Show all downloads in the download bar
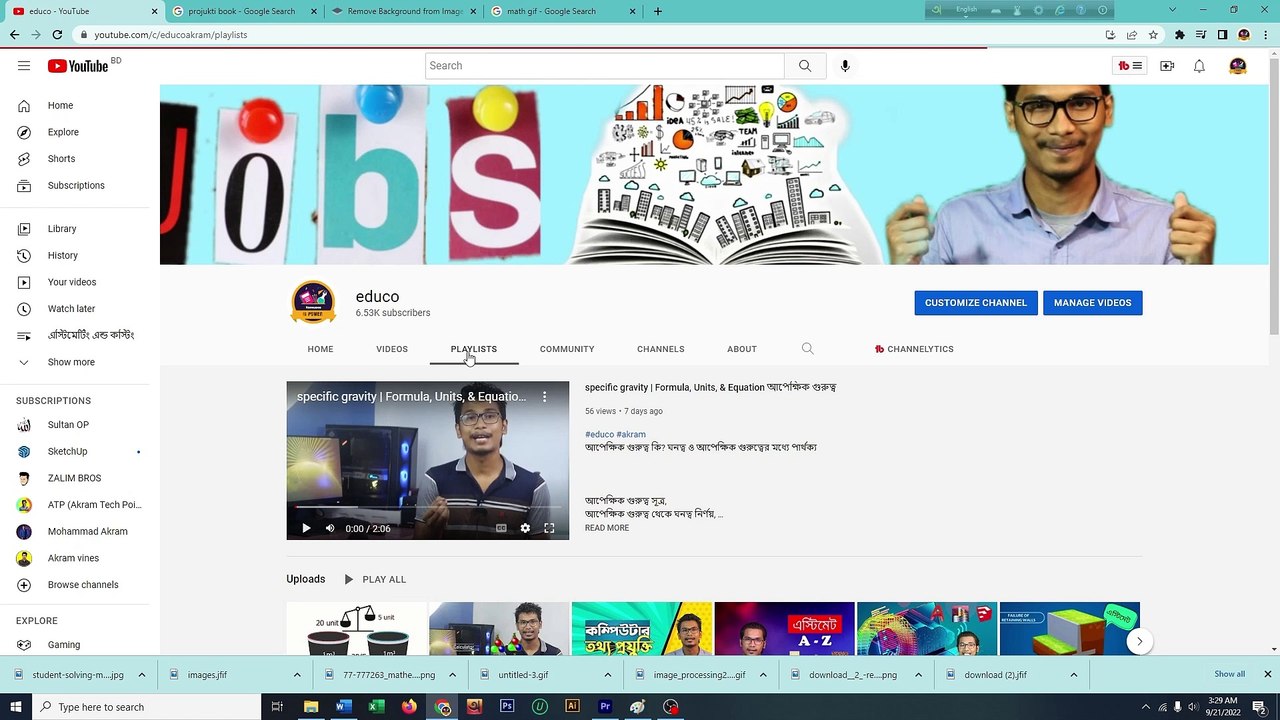Screen dimensions: 1280x720 [1230, 674]
